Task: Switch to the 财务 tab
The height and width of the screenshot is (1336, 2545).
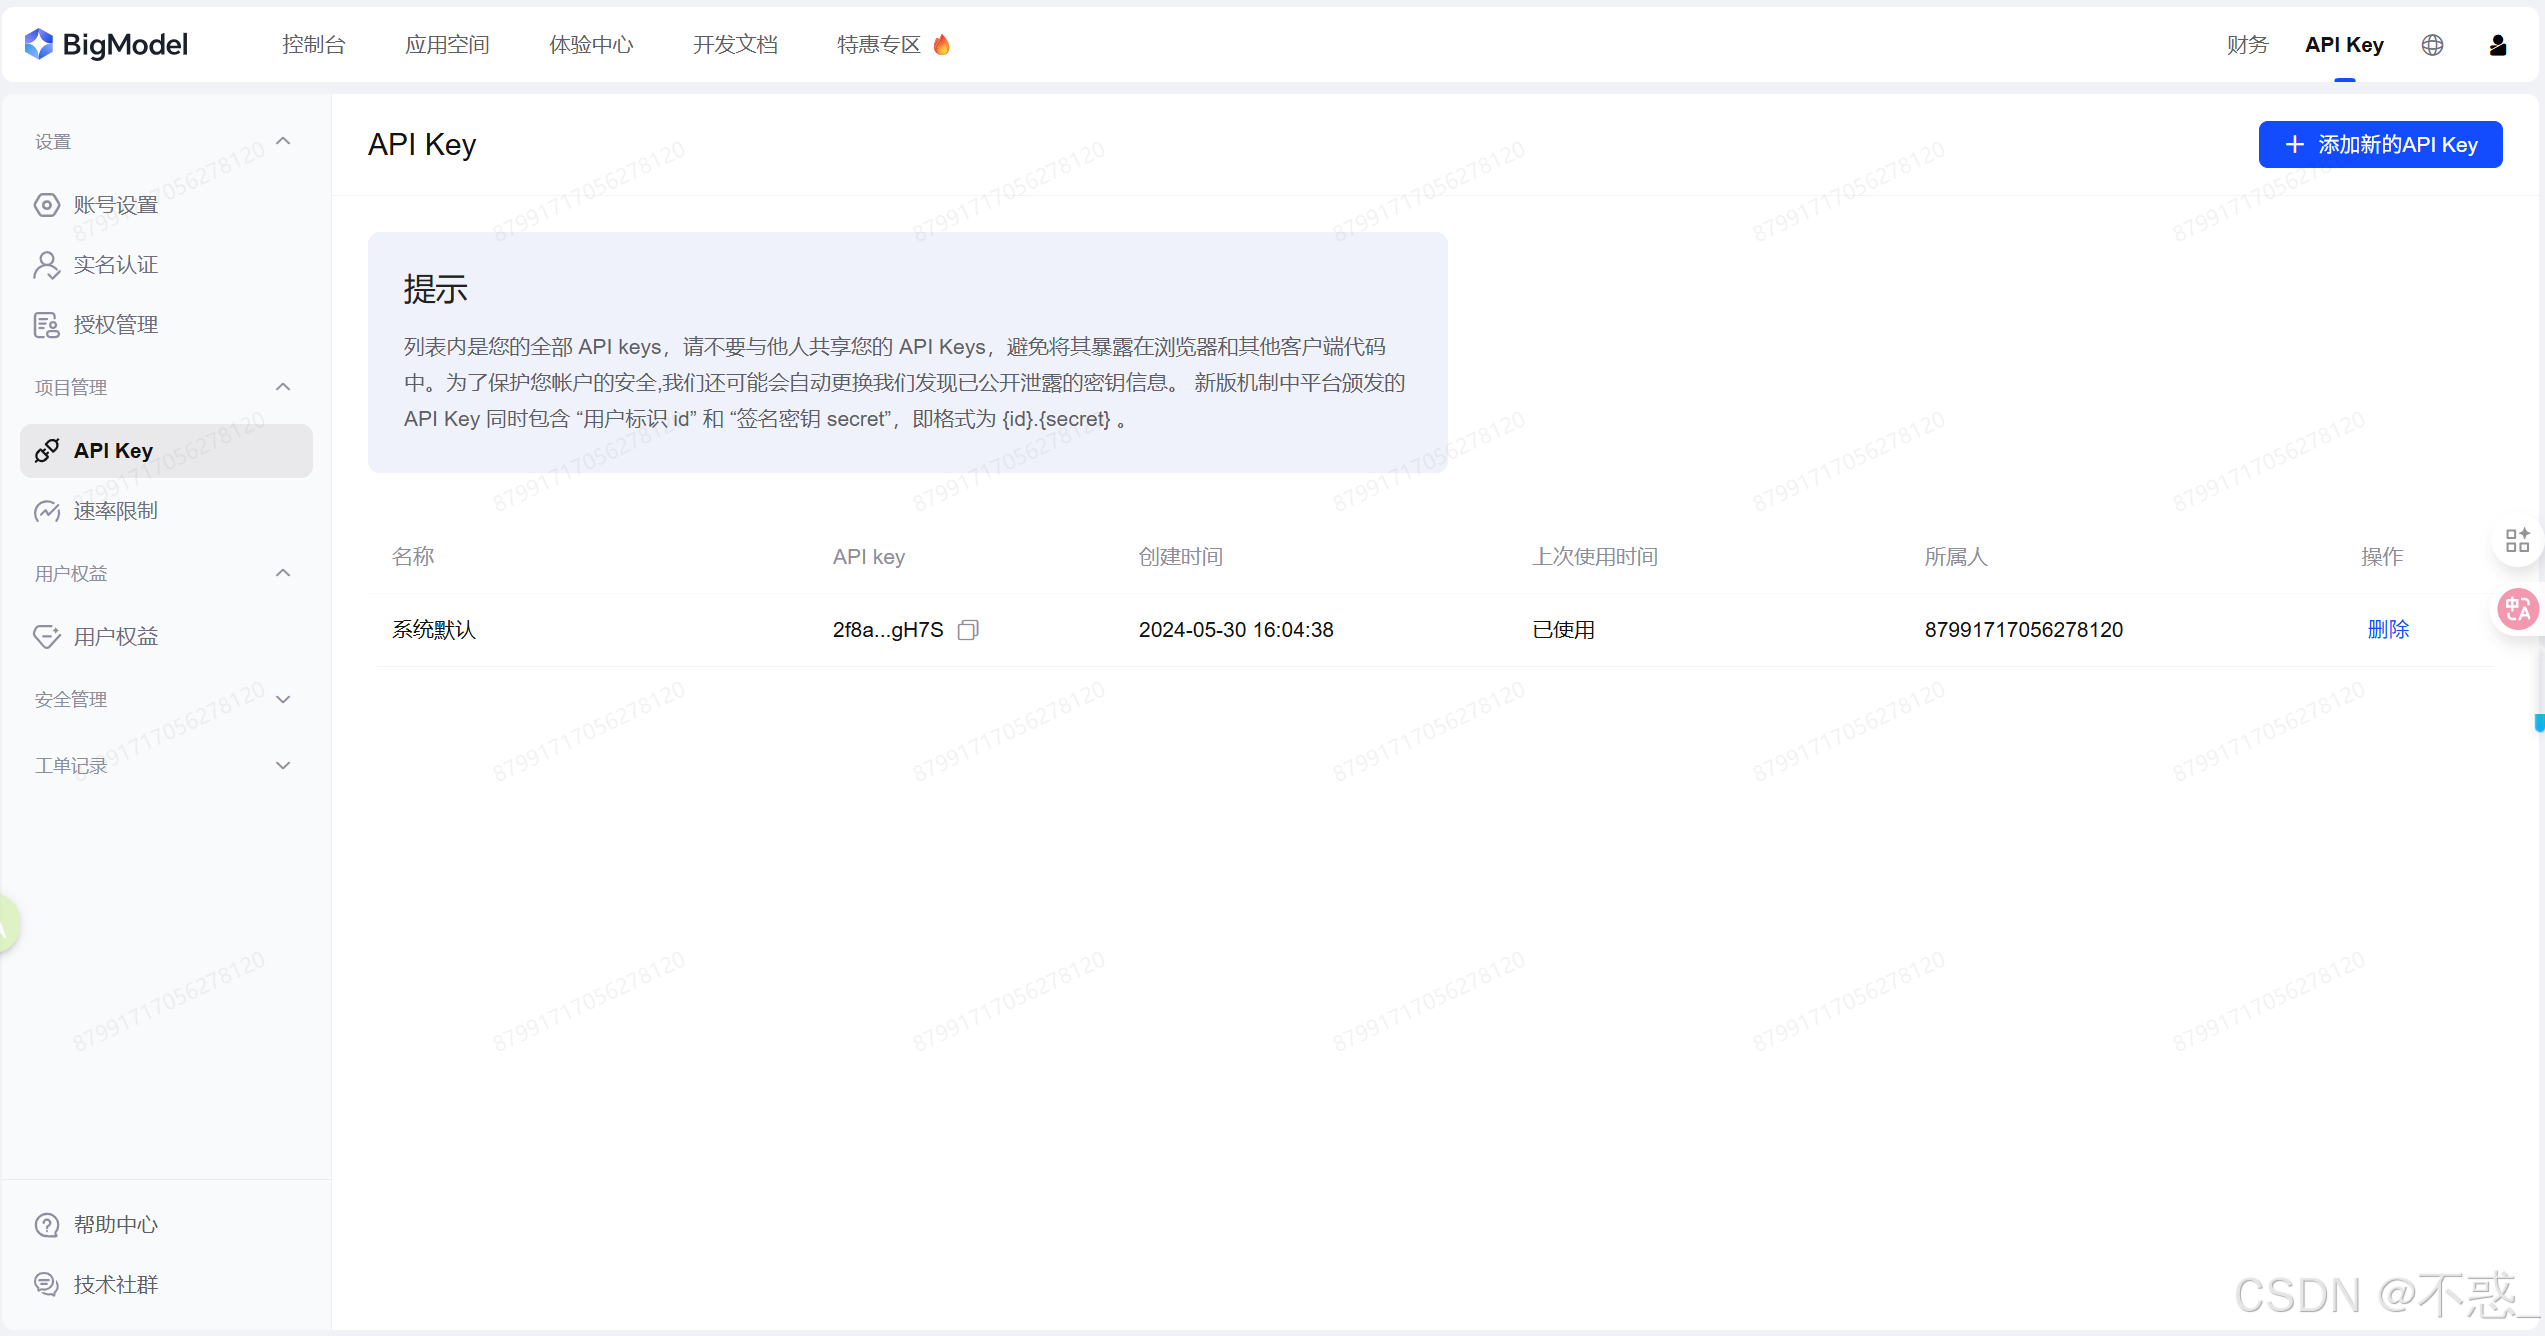Action: [x=2247, y=44]
